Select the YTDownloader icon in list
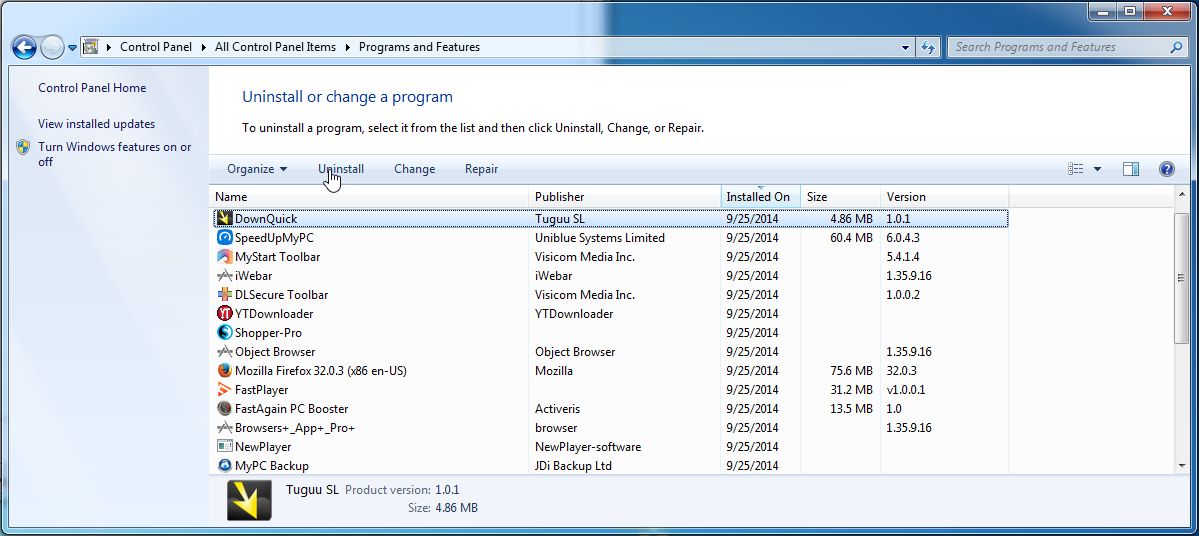 point(225,314)
